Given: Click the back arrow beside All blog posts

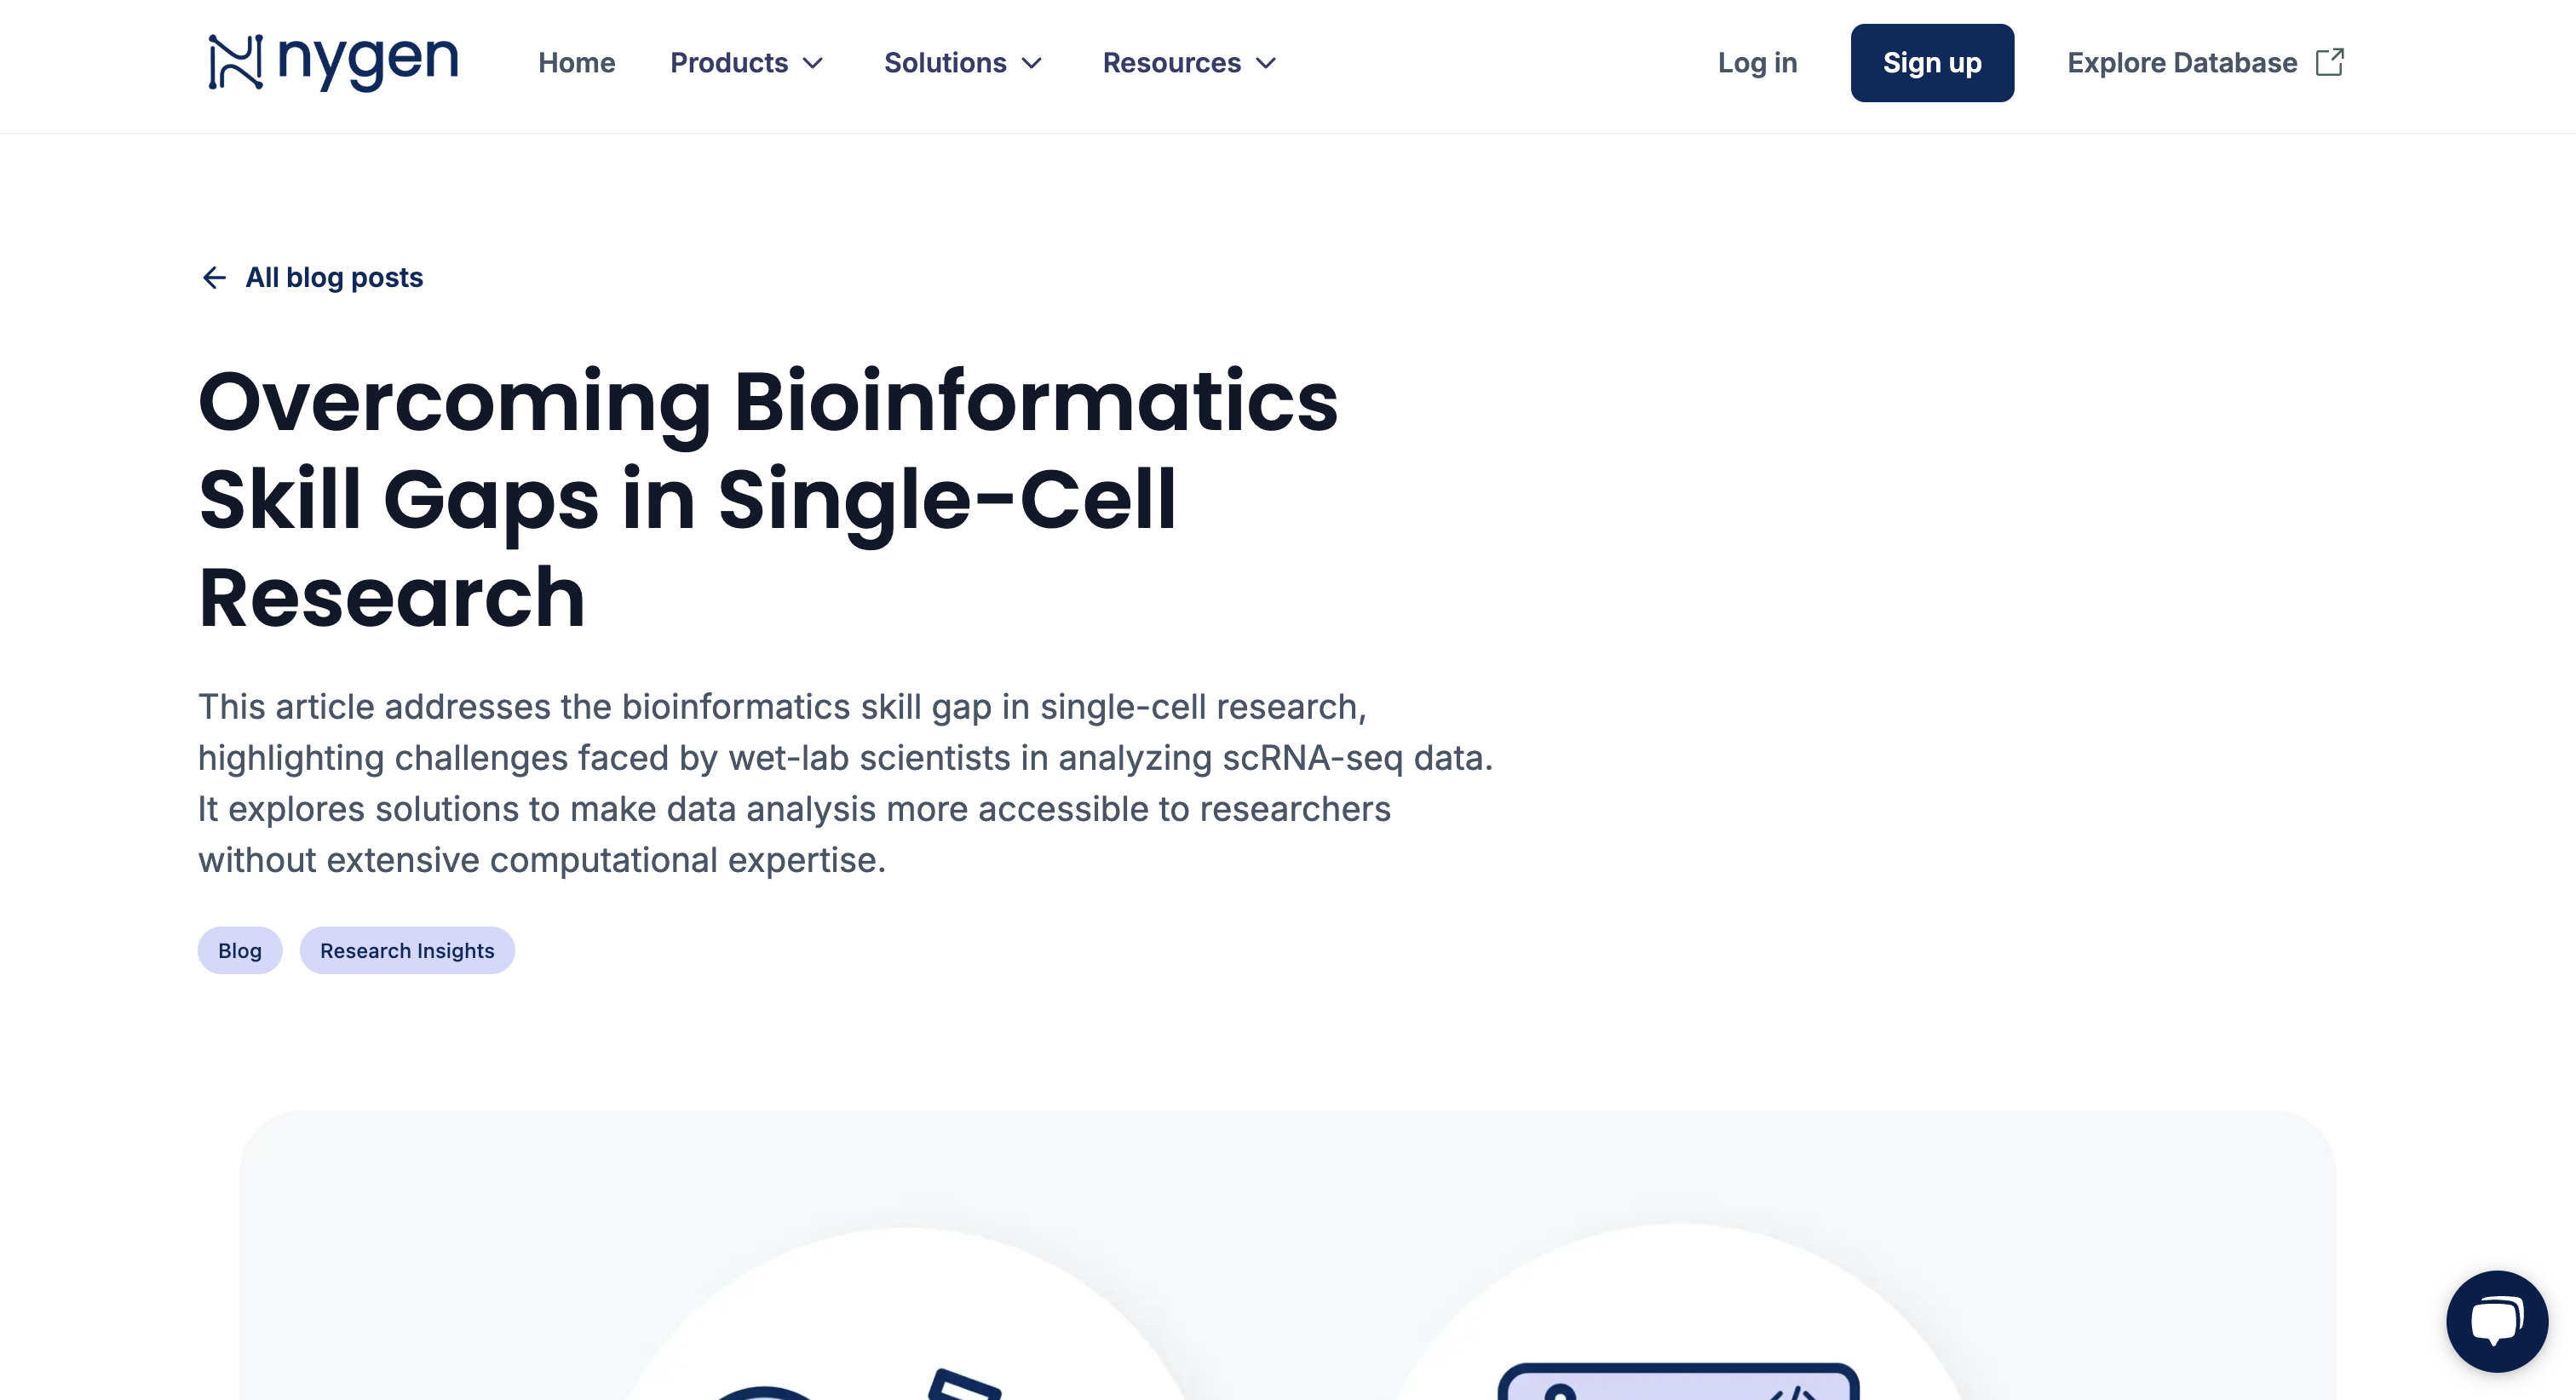Looking at the screenshot, I should click(215, 277).
